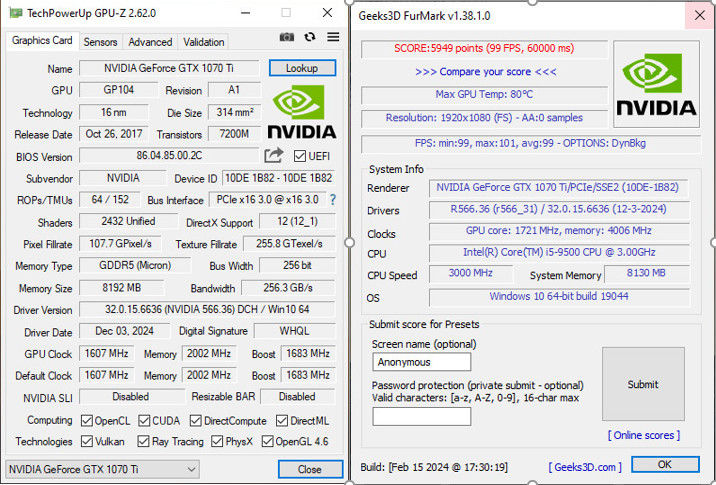Click the GPU-Z refresh icon

(310, 37)
